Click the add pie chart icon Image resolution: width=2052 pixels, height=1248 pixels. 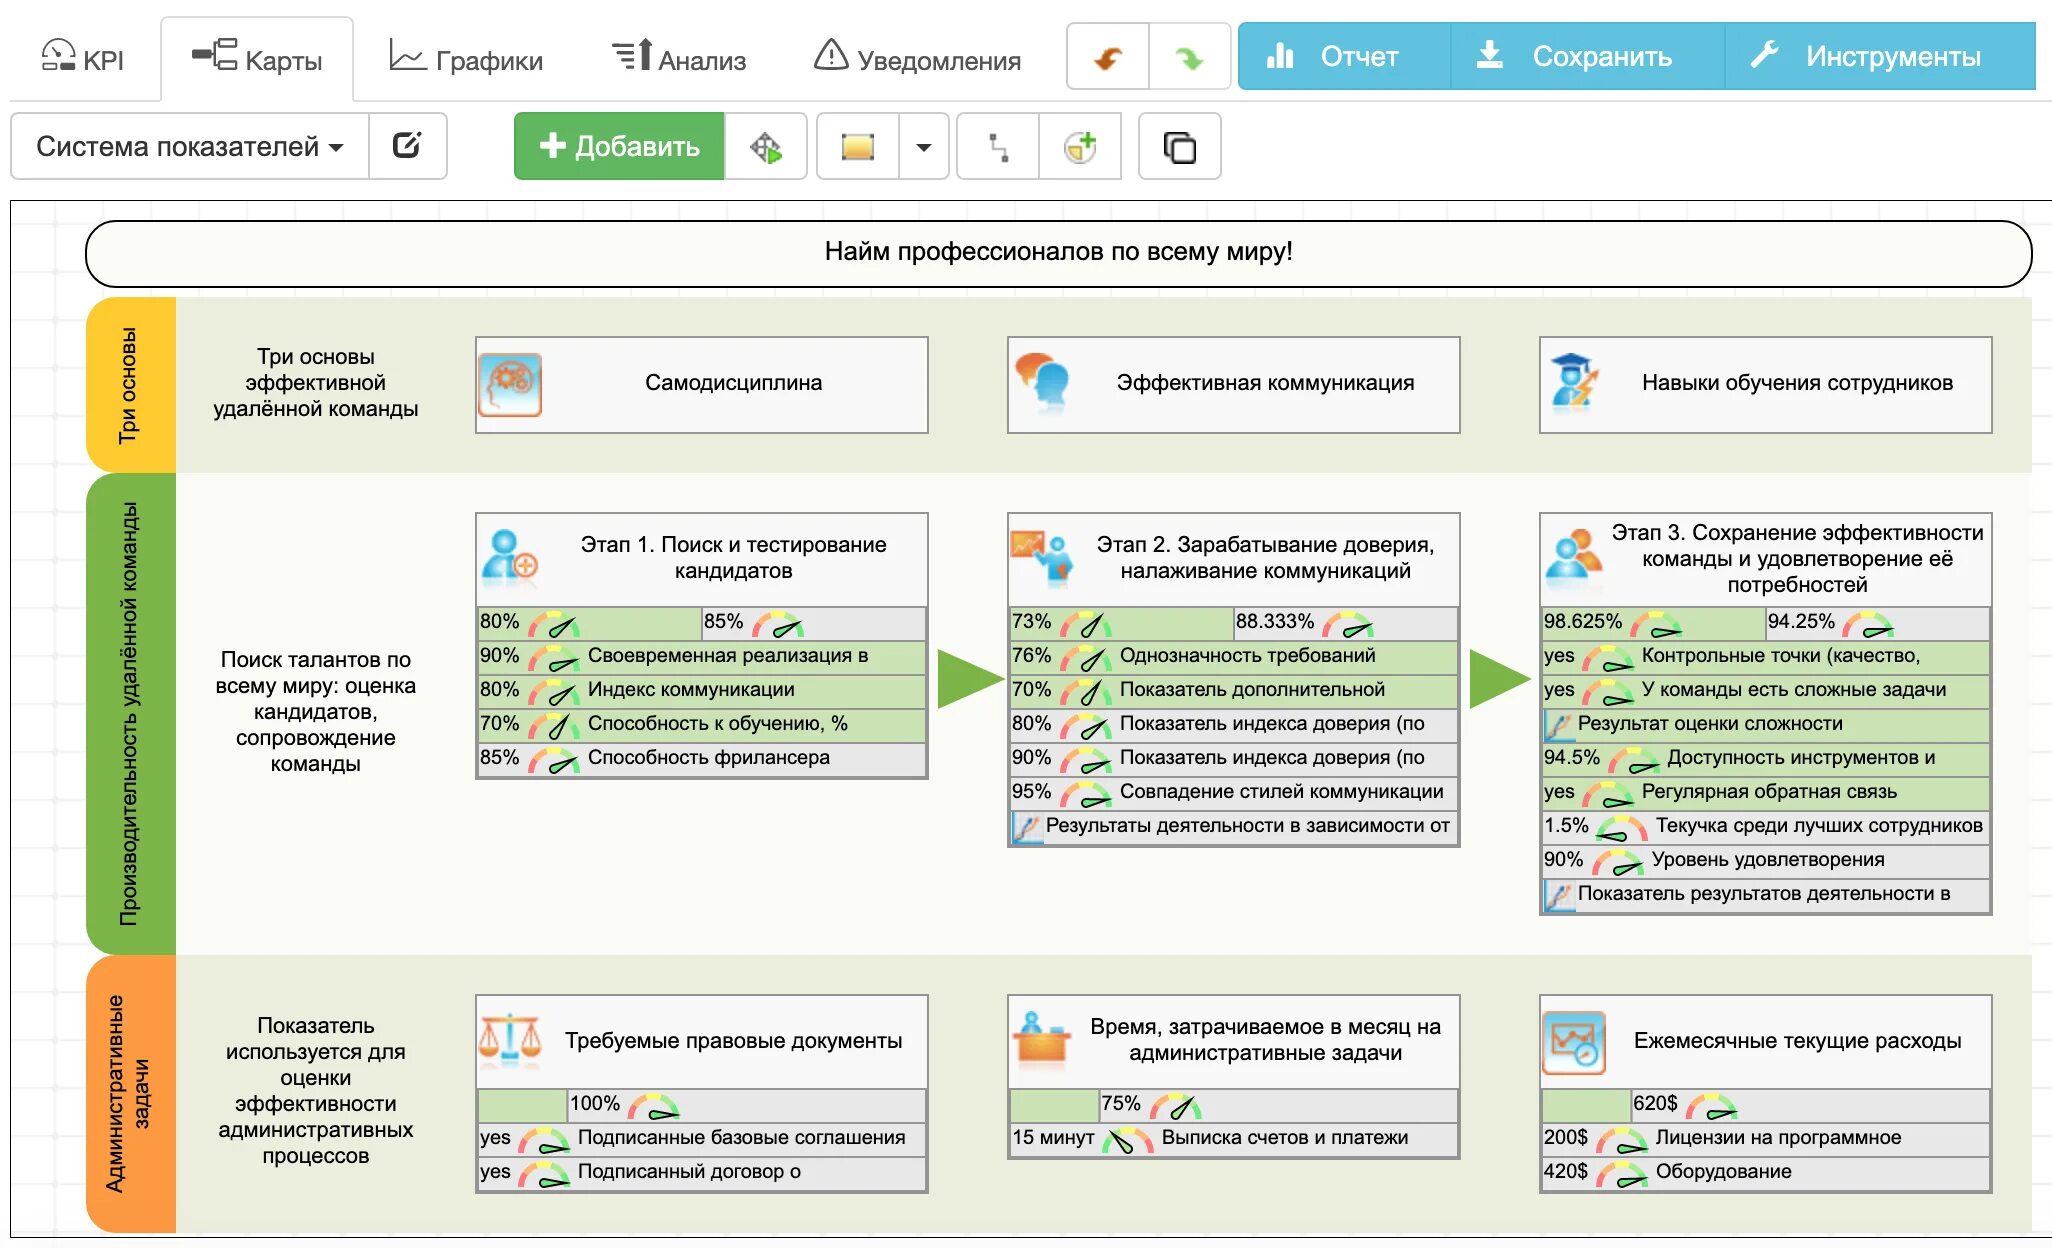[x=1080, y=147]
